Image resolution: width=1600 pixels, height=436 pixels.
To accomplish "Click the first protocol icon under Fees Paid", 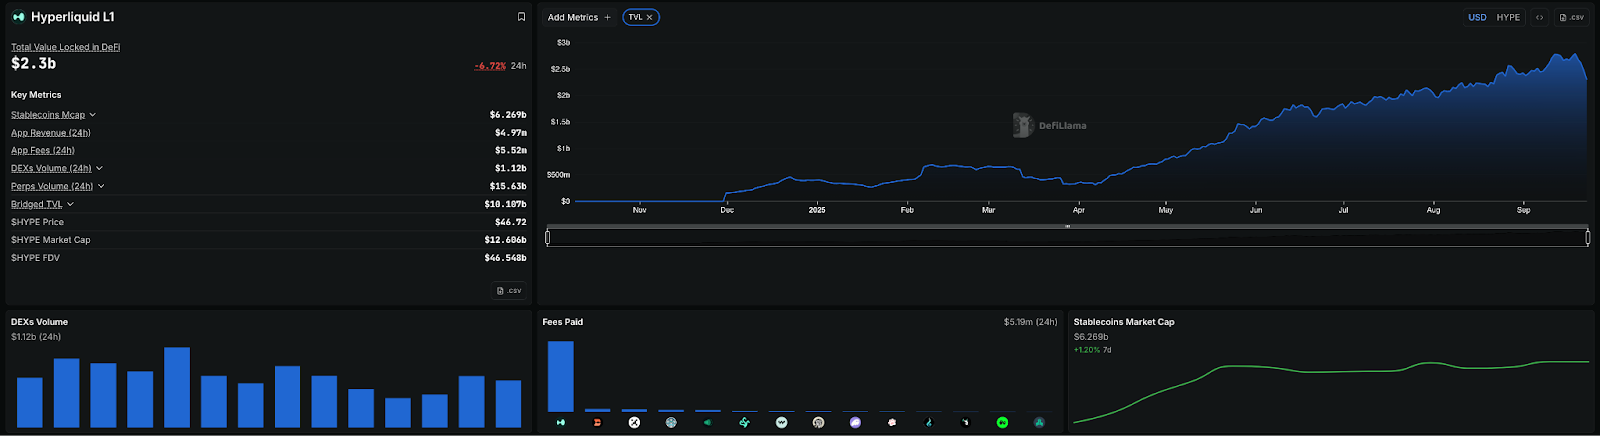I will [560, 423].
